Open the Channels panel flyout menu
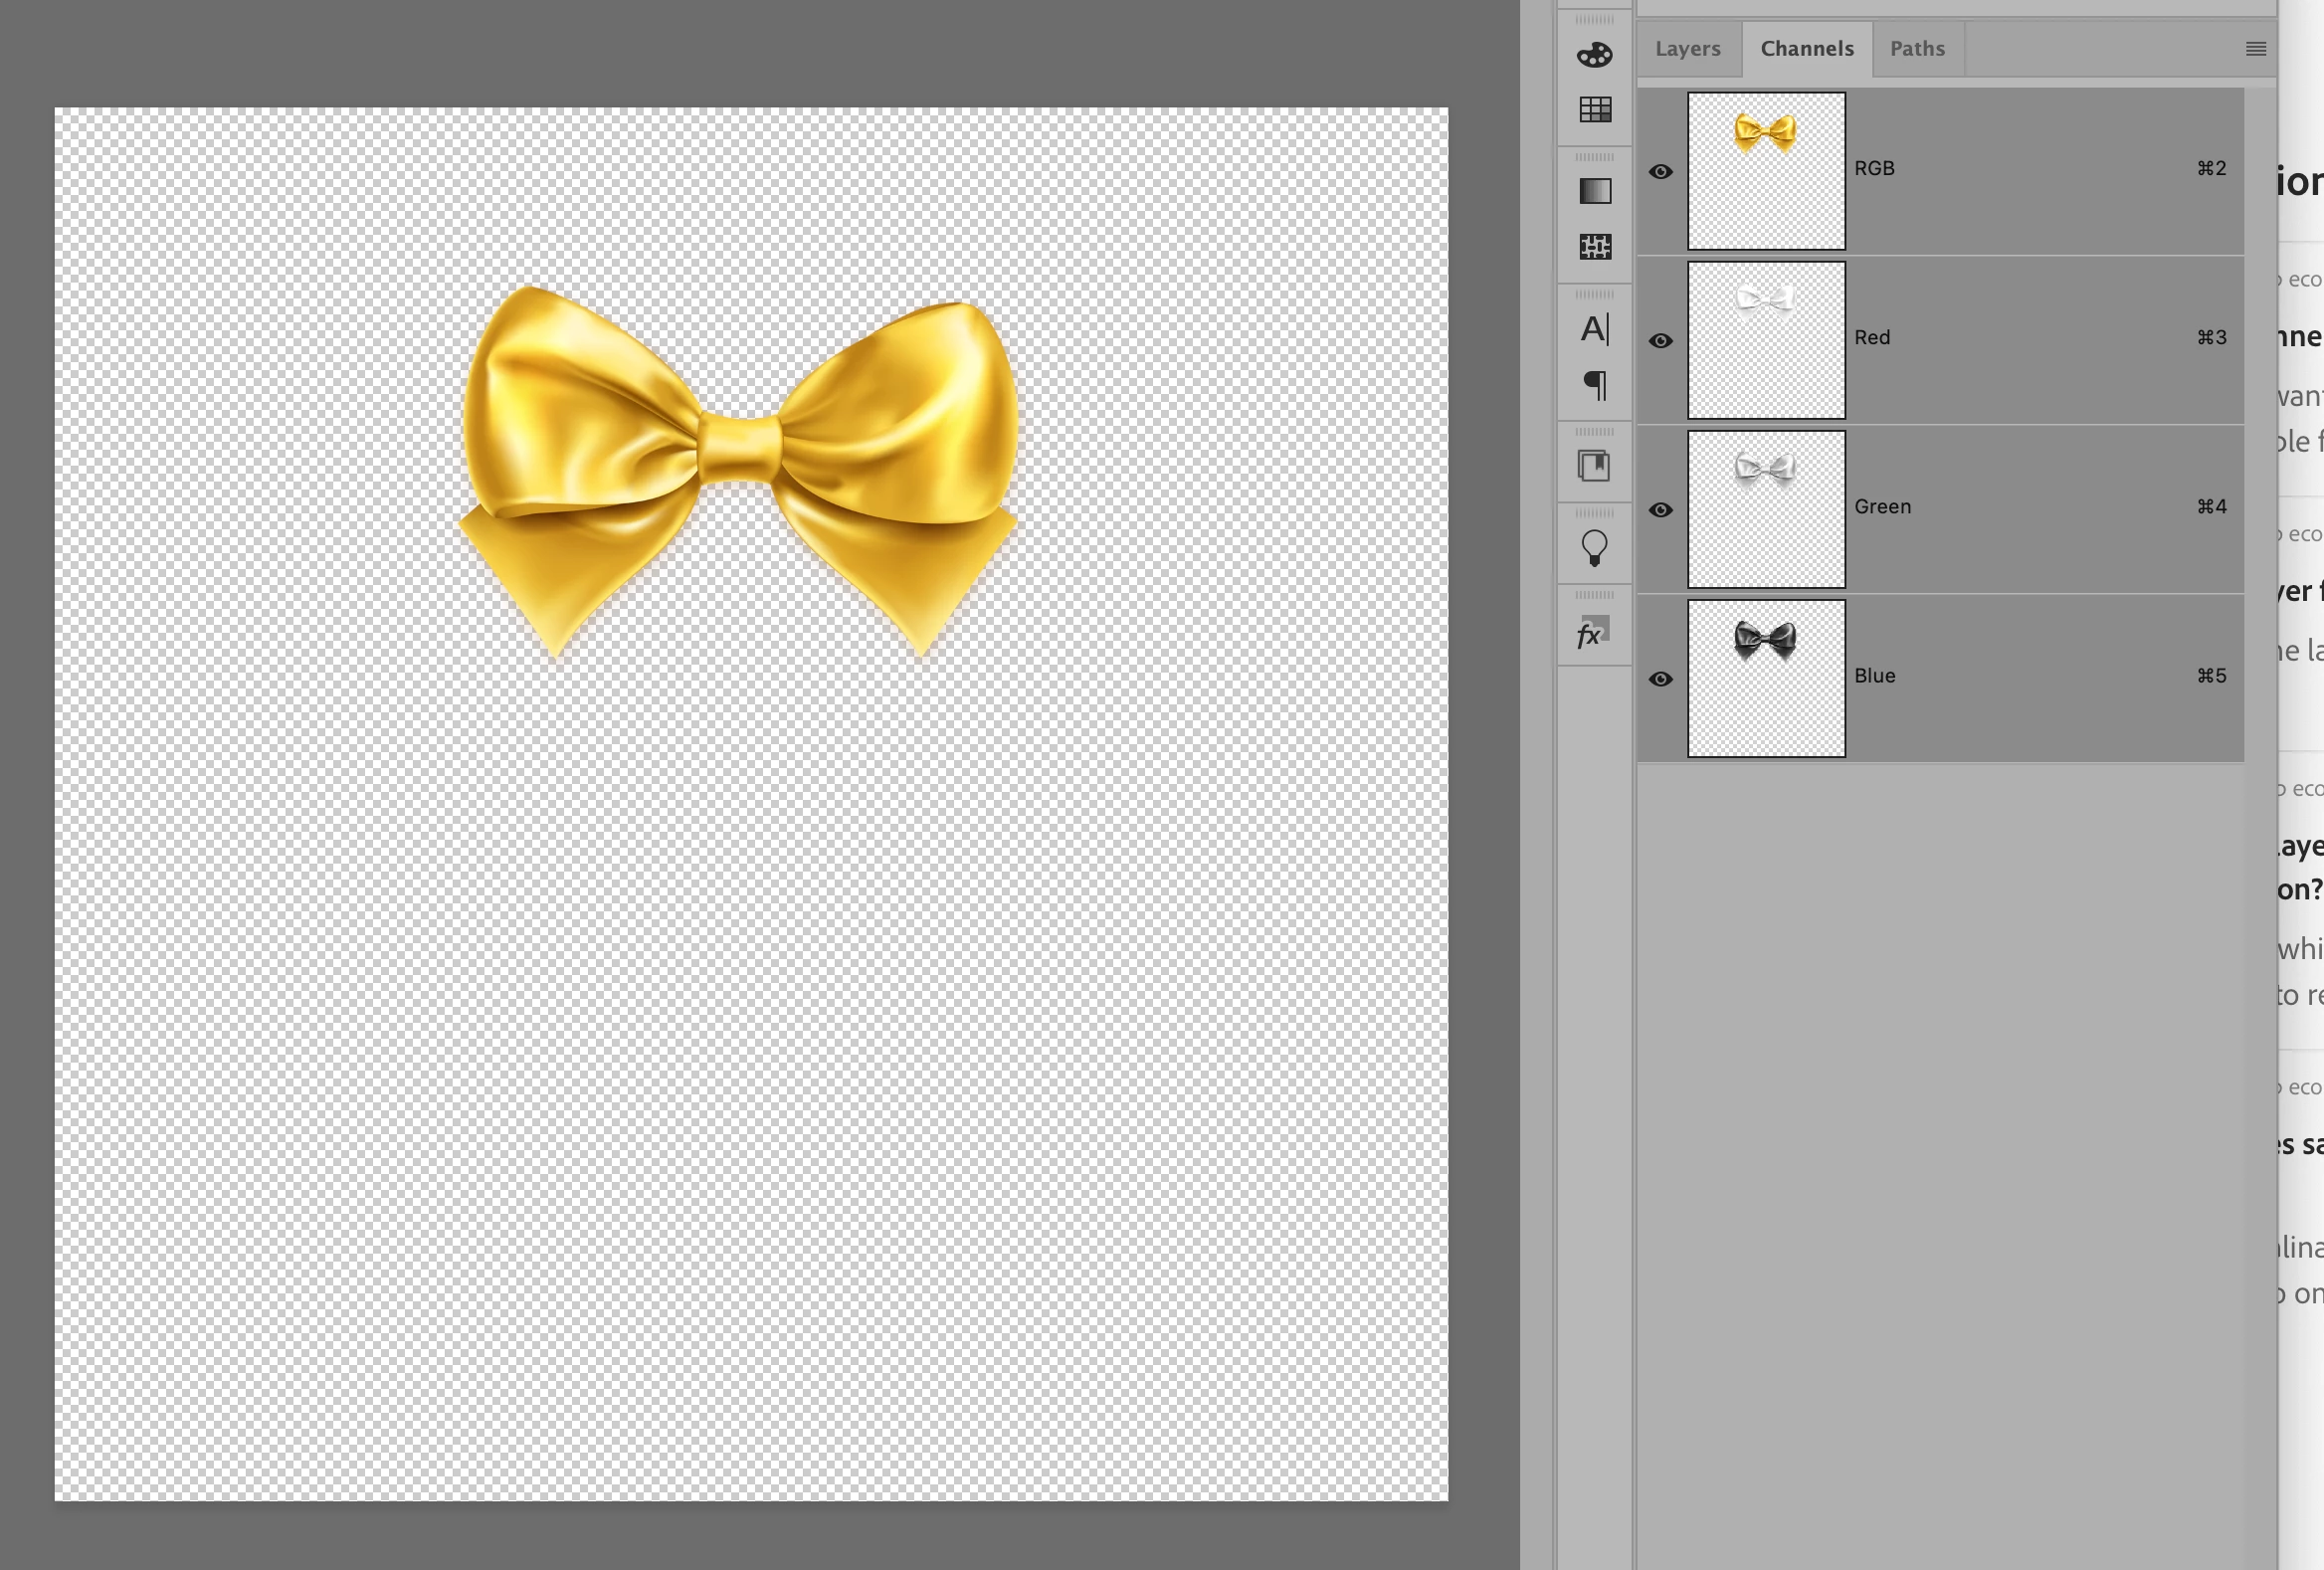2324x1570 pixels. pyautogui.click(x=2255, y=49)
